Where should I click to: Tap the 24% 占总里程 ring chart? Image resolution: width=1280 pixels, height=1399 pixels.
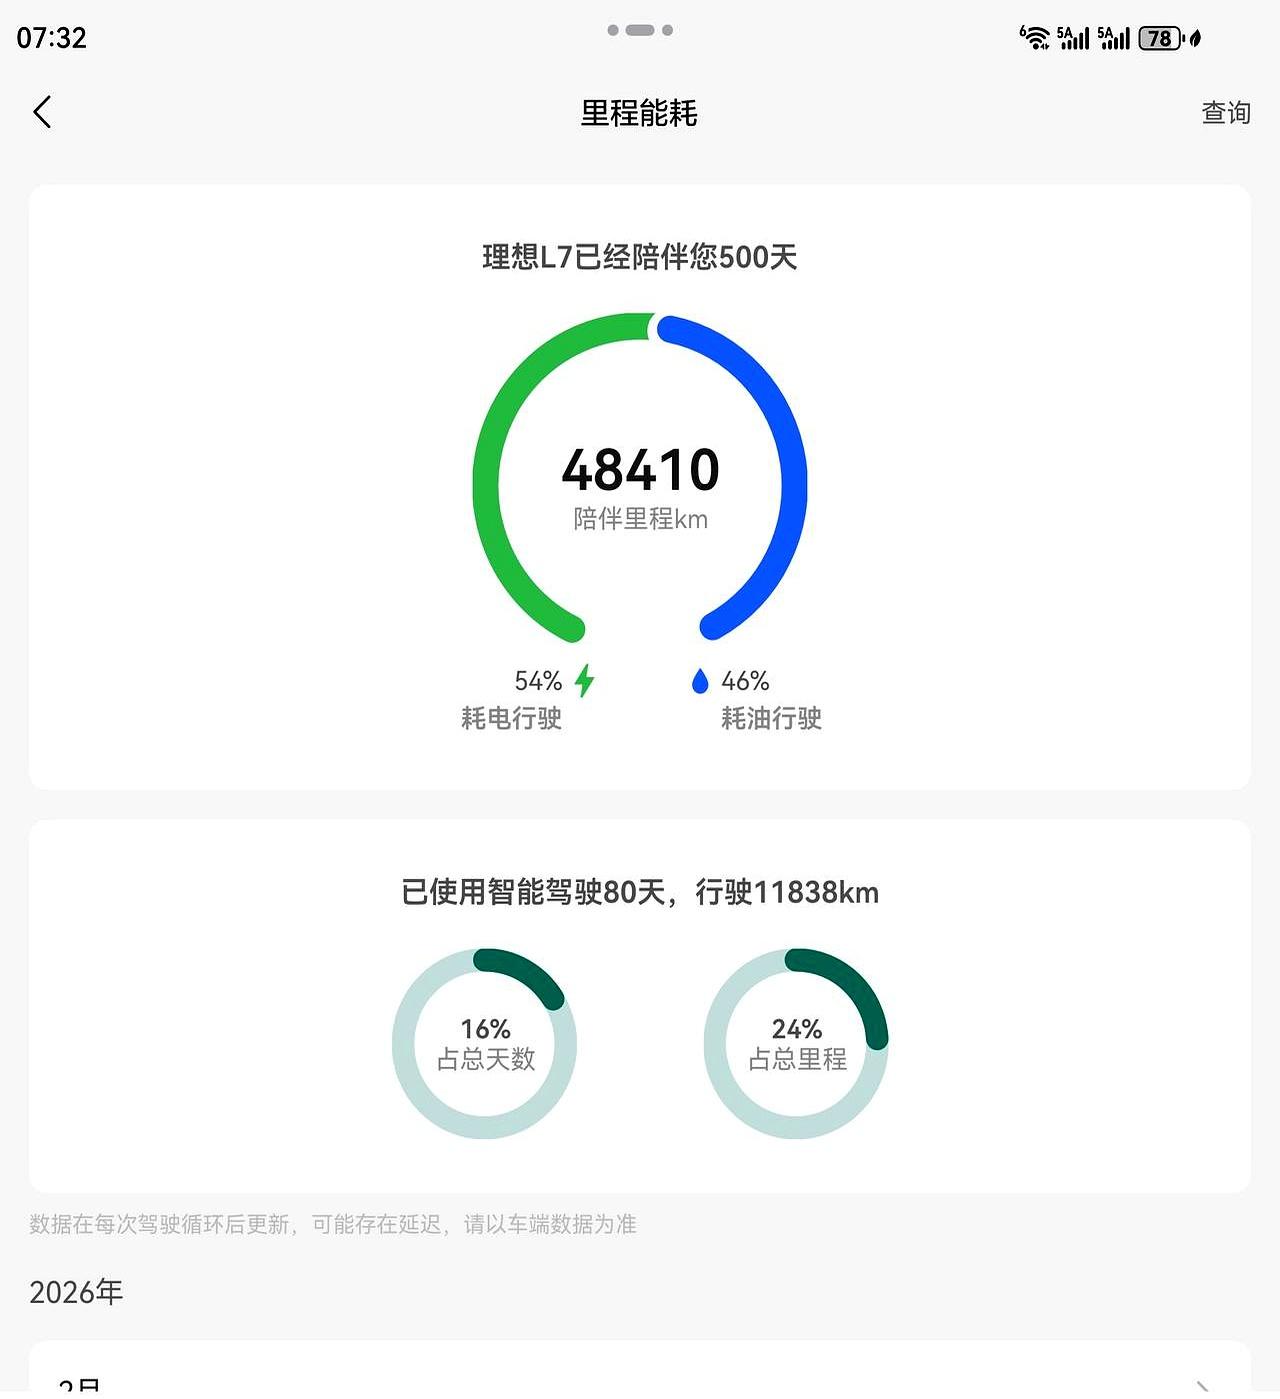(796, 1045)
